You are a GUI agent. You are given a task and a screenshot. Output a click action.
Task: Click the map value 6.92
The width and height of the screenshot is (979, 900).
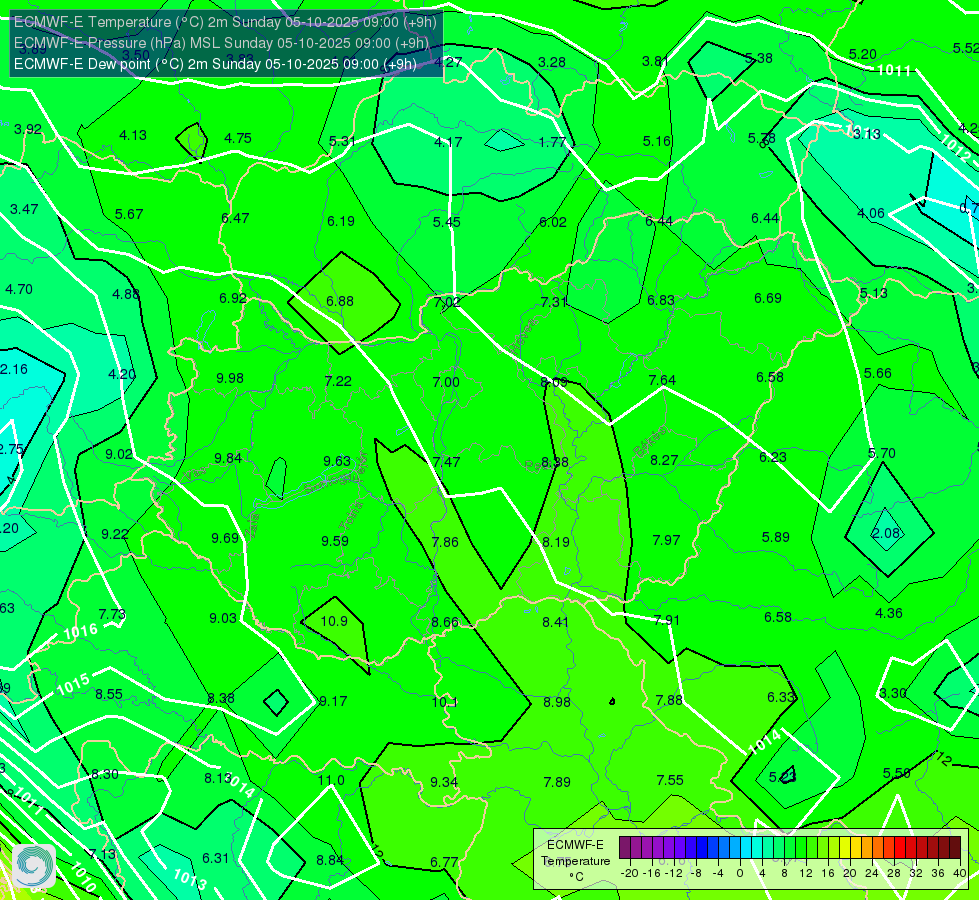click(x=232, y=299)
